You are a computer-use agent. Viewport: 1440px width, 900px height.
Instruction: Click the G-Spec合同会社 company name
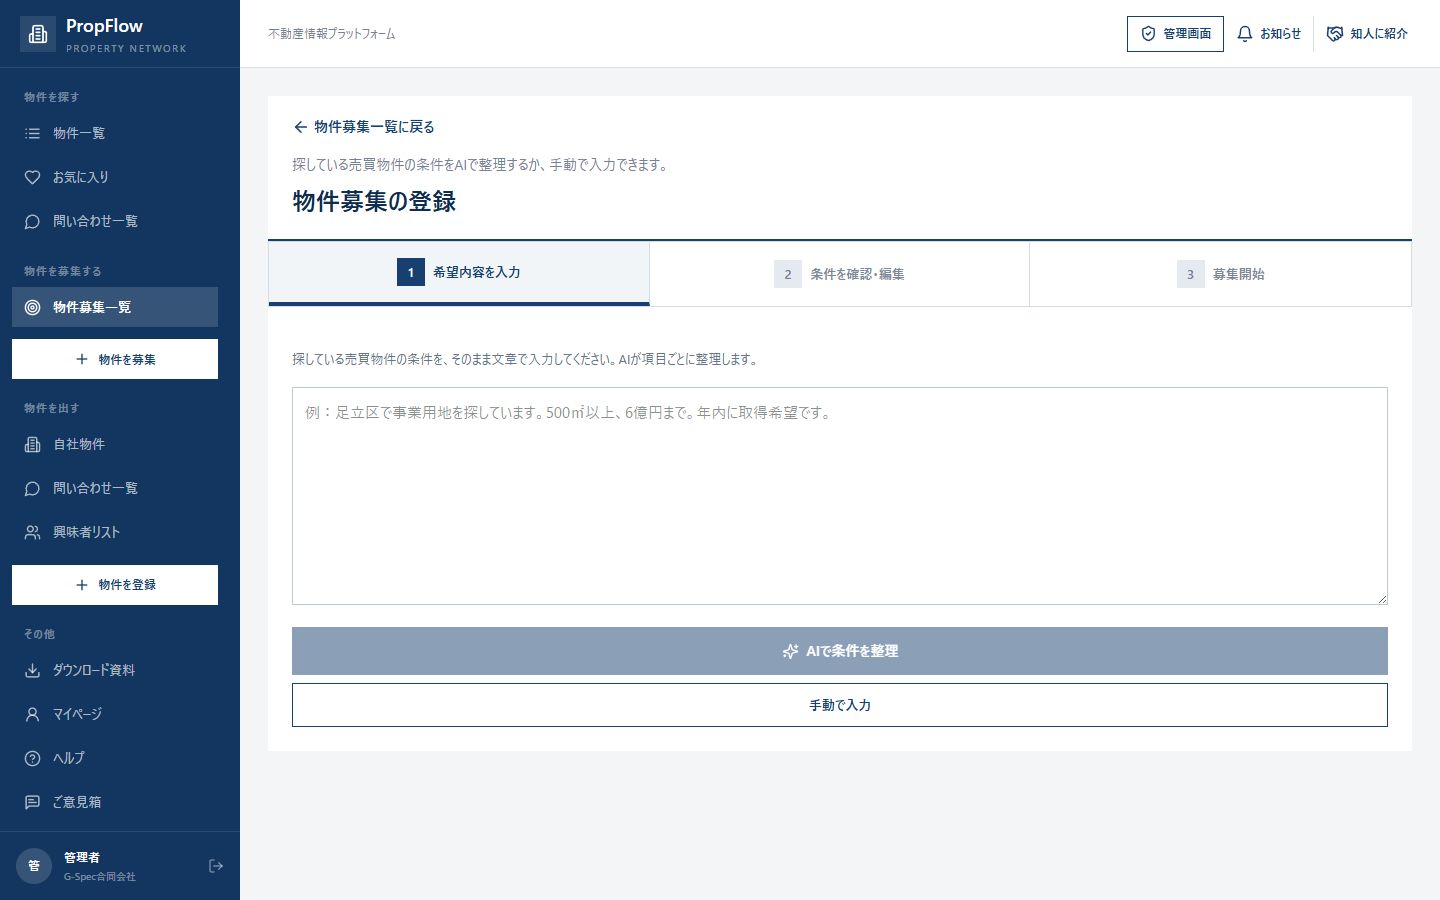[100, 877]
